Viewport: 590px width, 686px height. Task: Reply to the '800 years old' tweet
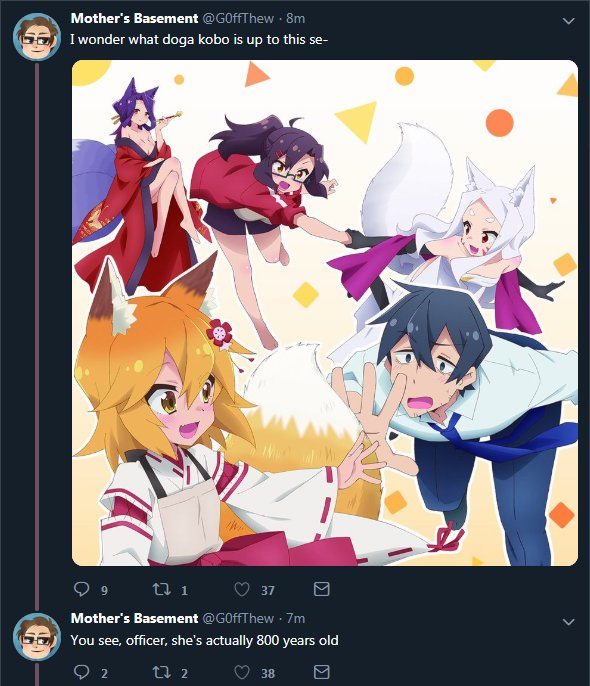(82, 672)
